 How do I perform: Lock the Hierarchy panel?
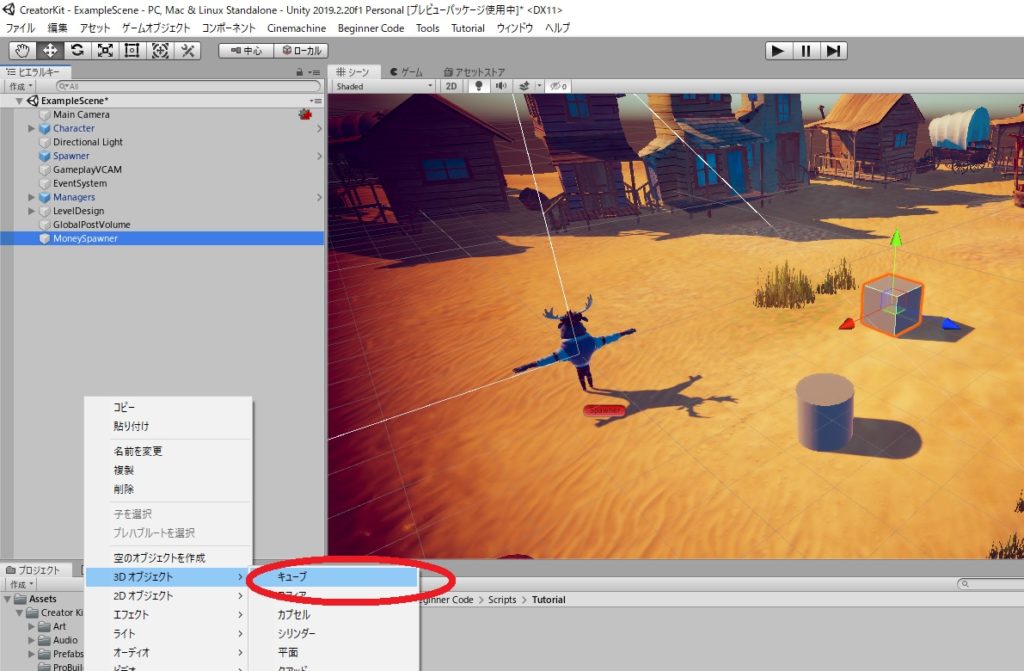click(x=300, y=72)
